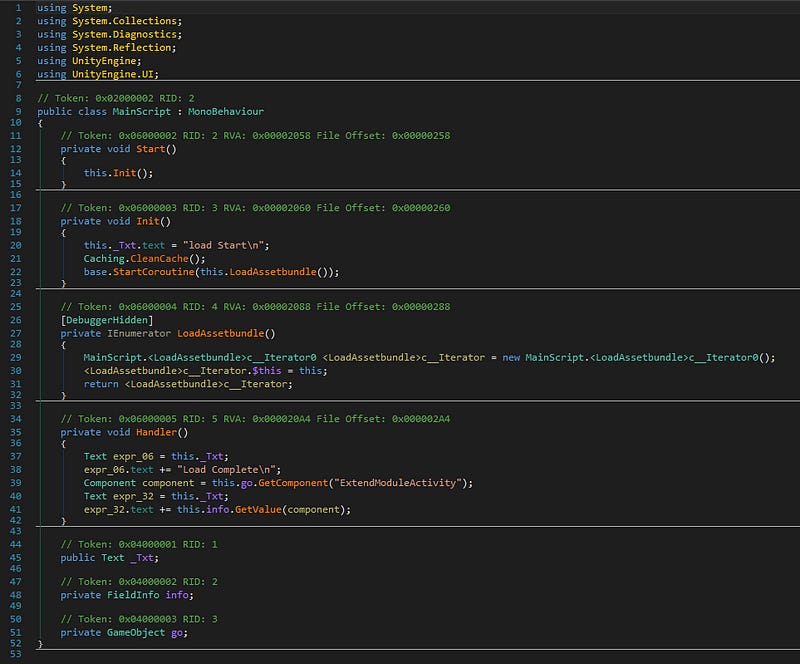The width and height of the screenshot is (800, 664).
Task: Click the MainScript class name
Action: tap(141, 112)
